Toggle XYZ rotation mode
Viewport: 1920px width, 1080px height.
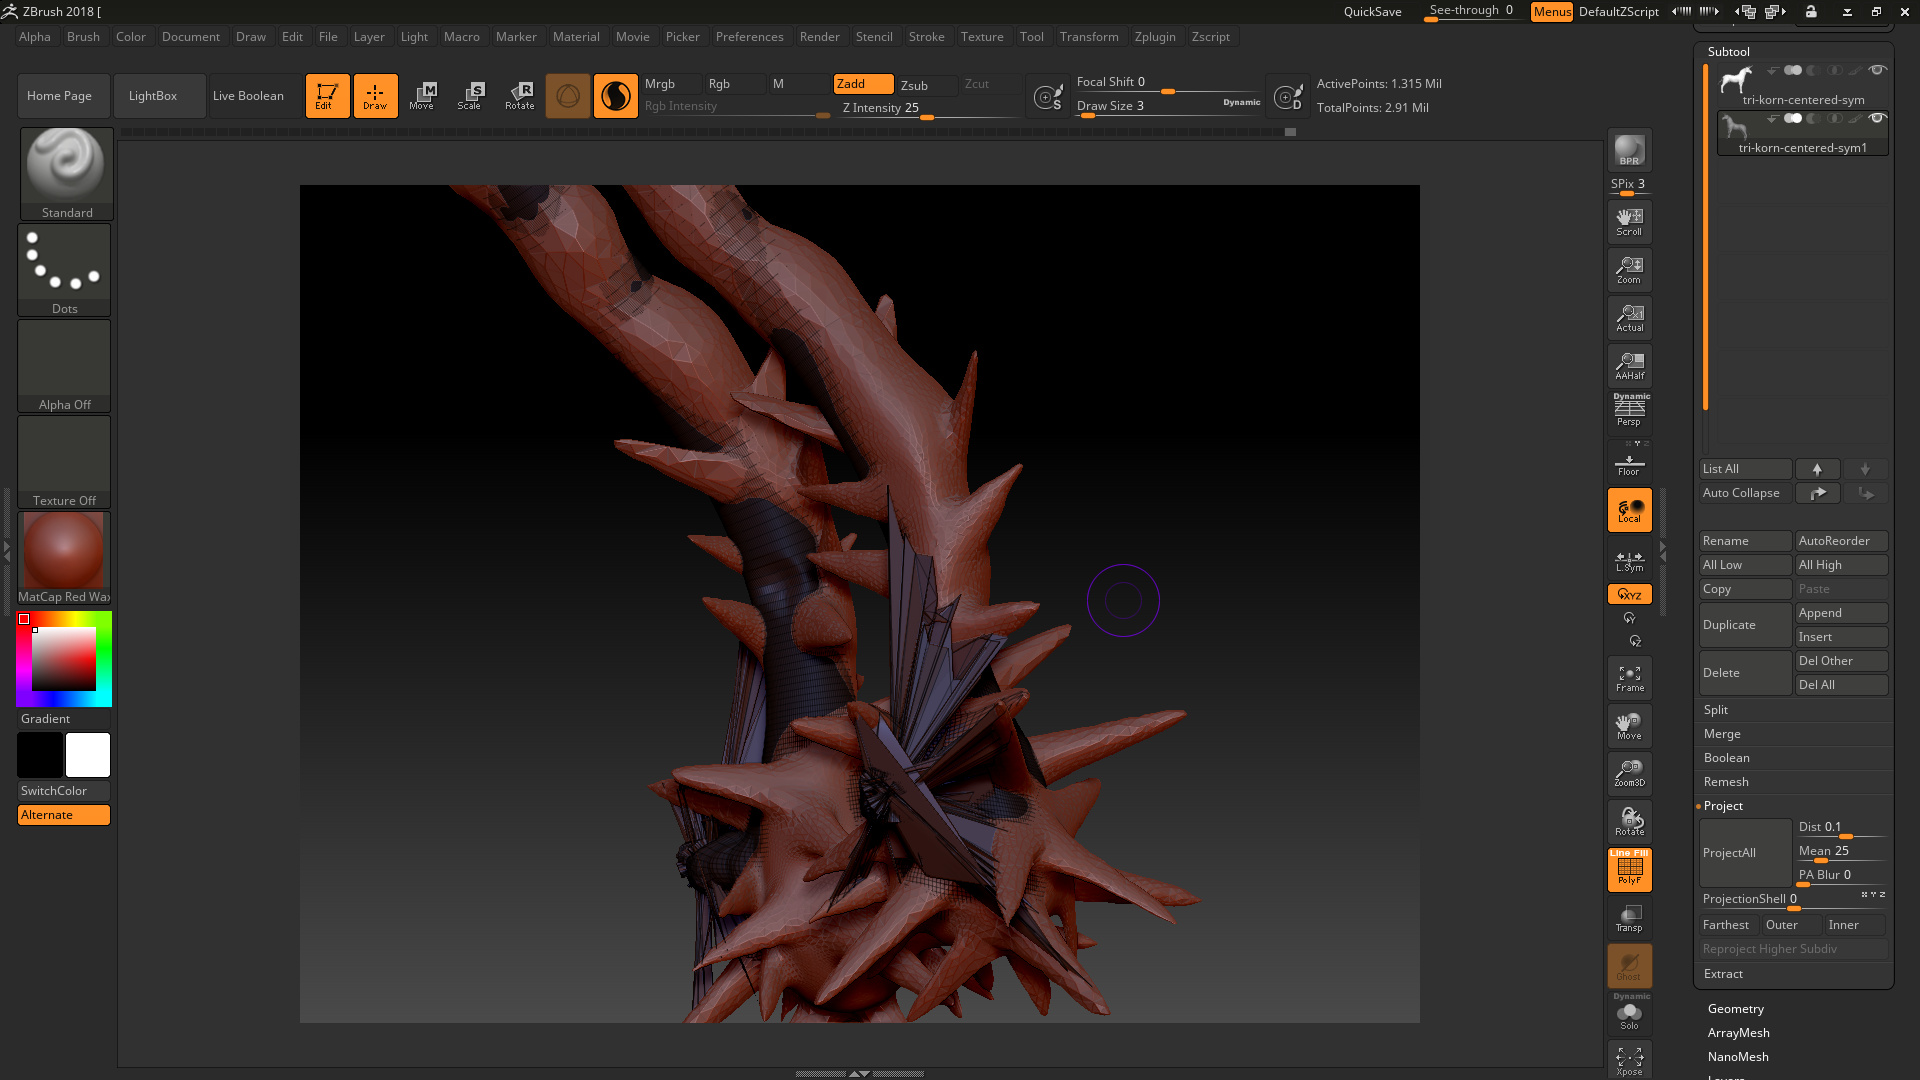click(x=1629, y=594)
